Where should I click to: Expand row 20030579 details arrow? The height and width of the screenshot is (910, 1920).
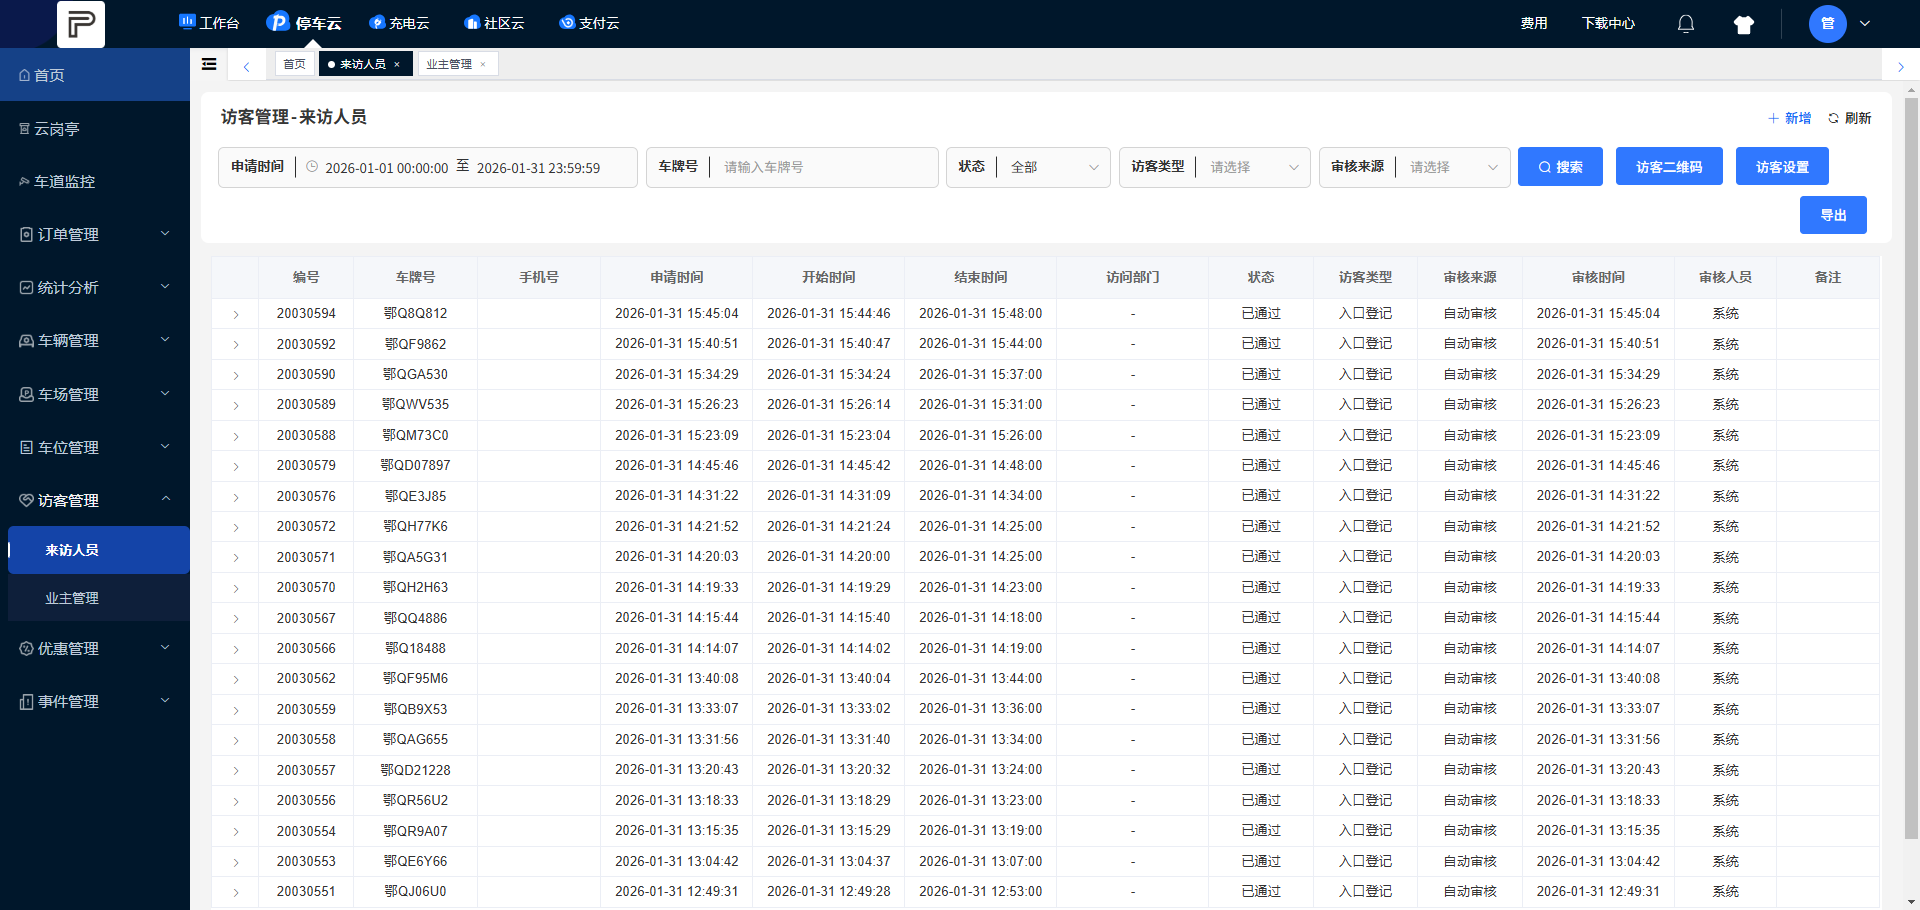[x=236, y=466]
